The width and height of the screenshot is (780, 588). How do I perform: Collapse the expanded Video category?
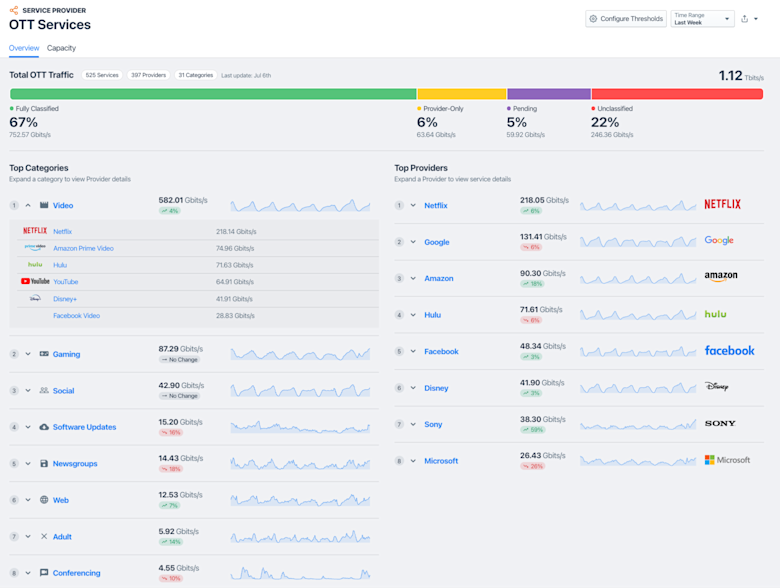[28, 205]
